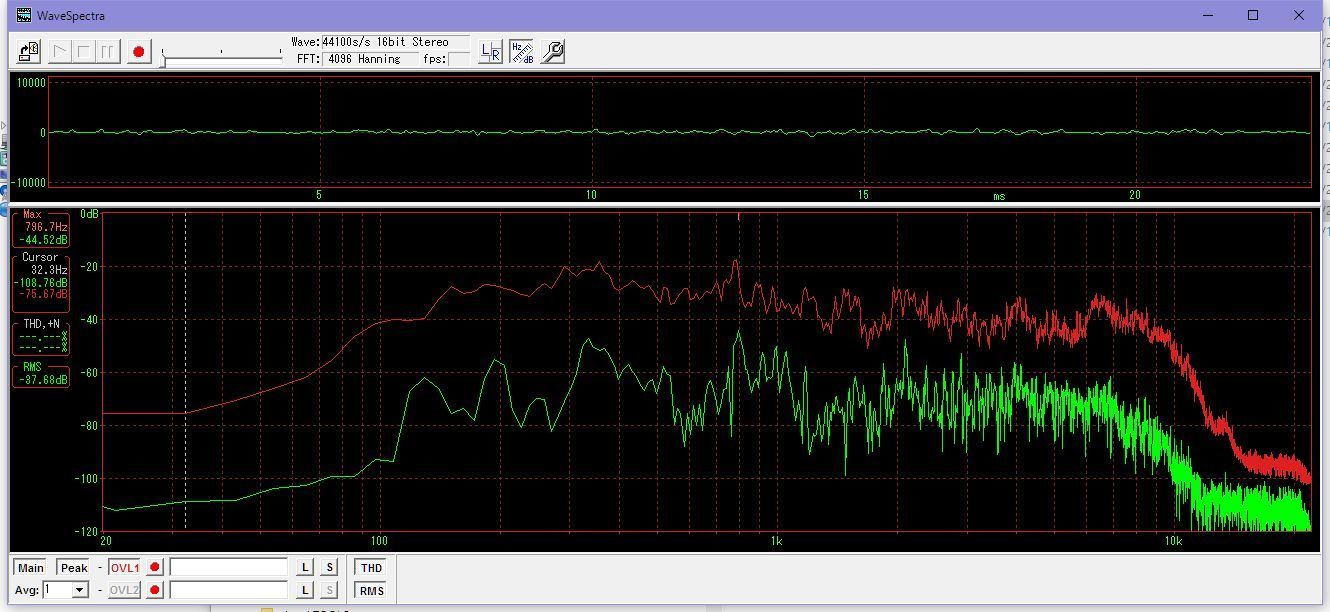Screen dimensions: 1330x612
Task: Open settings with the wrench icon
Action: tap(553, 51)
